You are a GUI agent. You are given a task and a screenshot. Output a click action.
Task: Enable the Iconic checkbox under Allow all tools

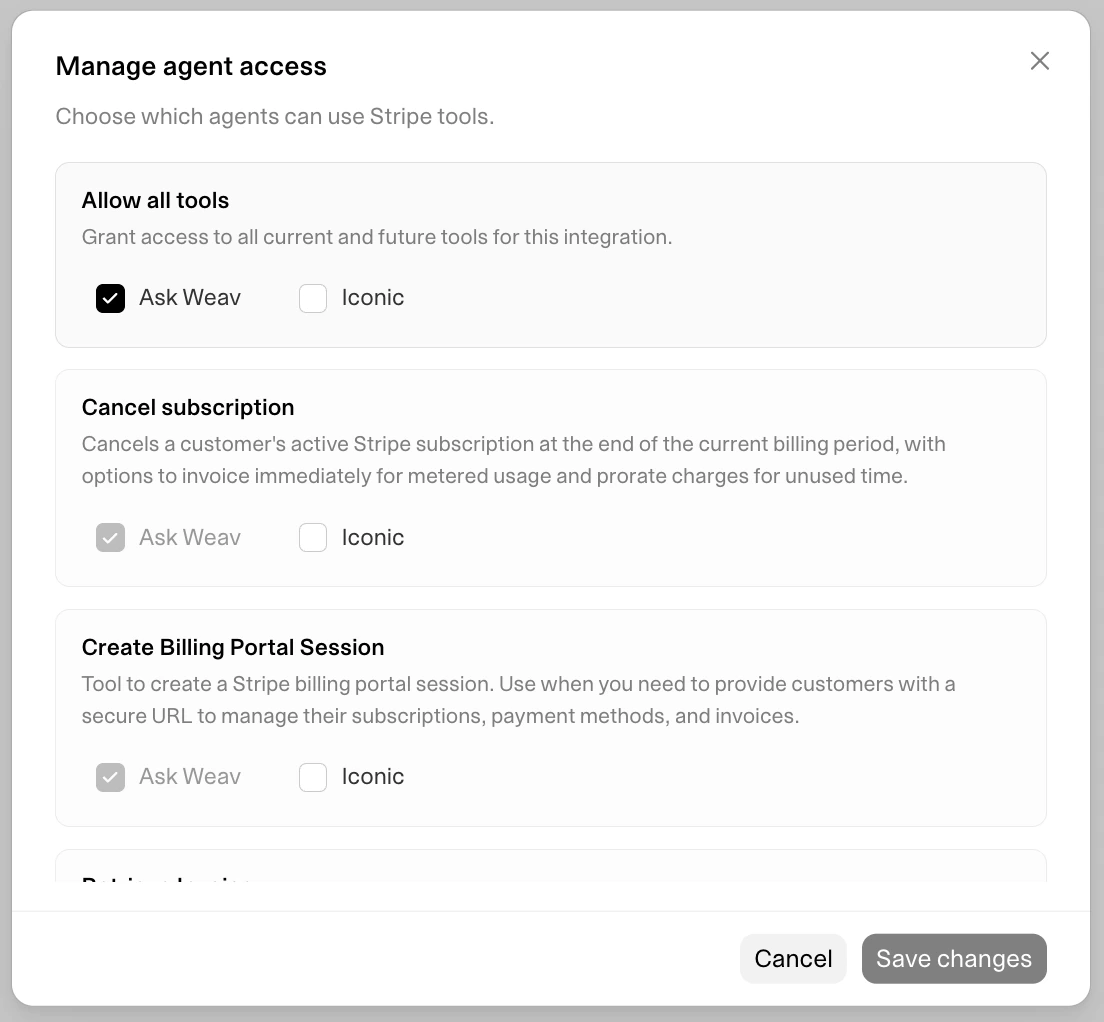click(313, 298)
